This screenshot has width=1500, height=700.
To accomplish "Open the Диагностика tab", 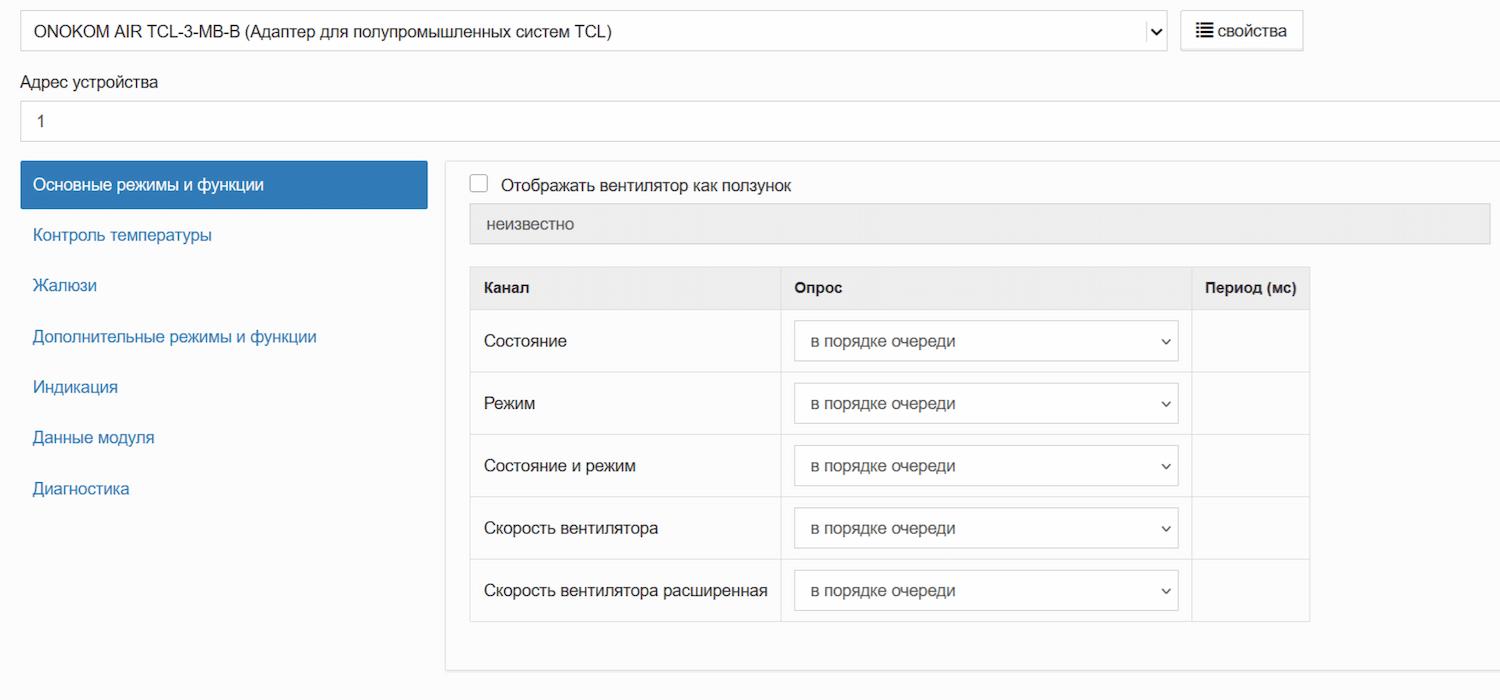I will coord(81,489).
